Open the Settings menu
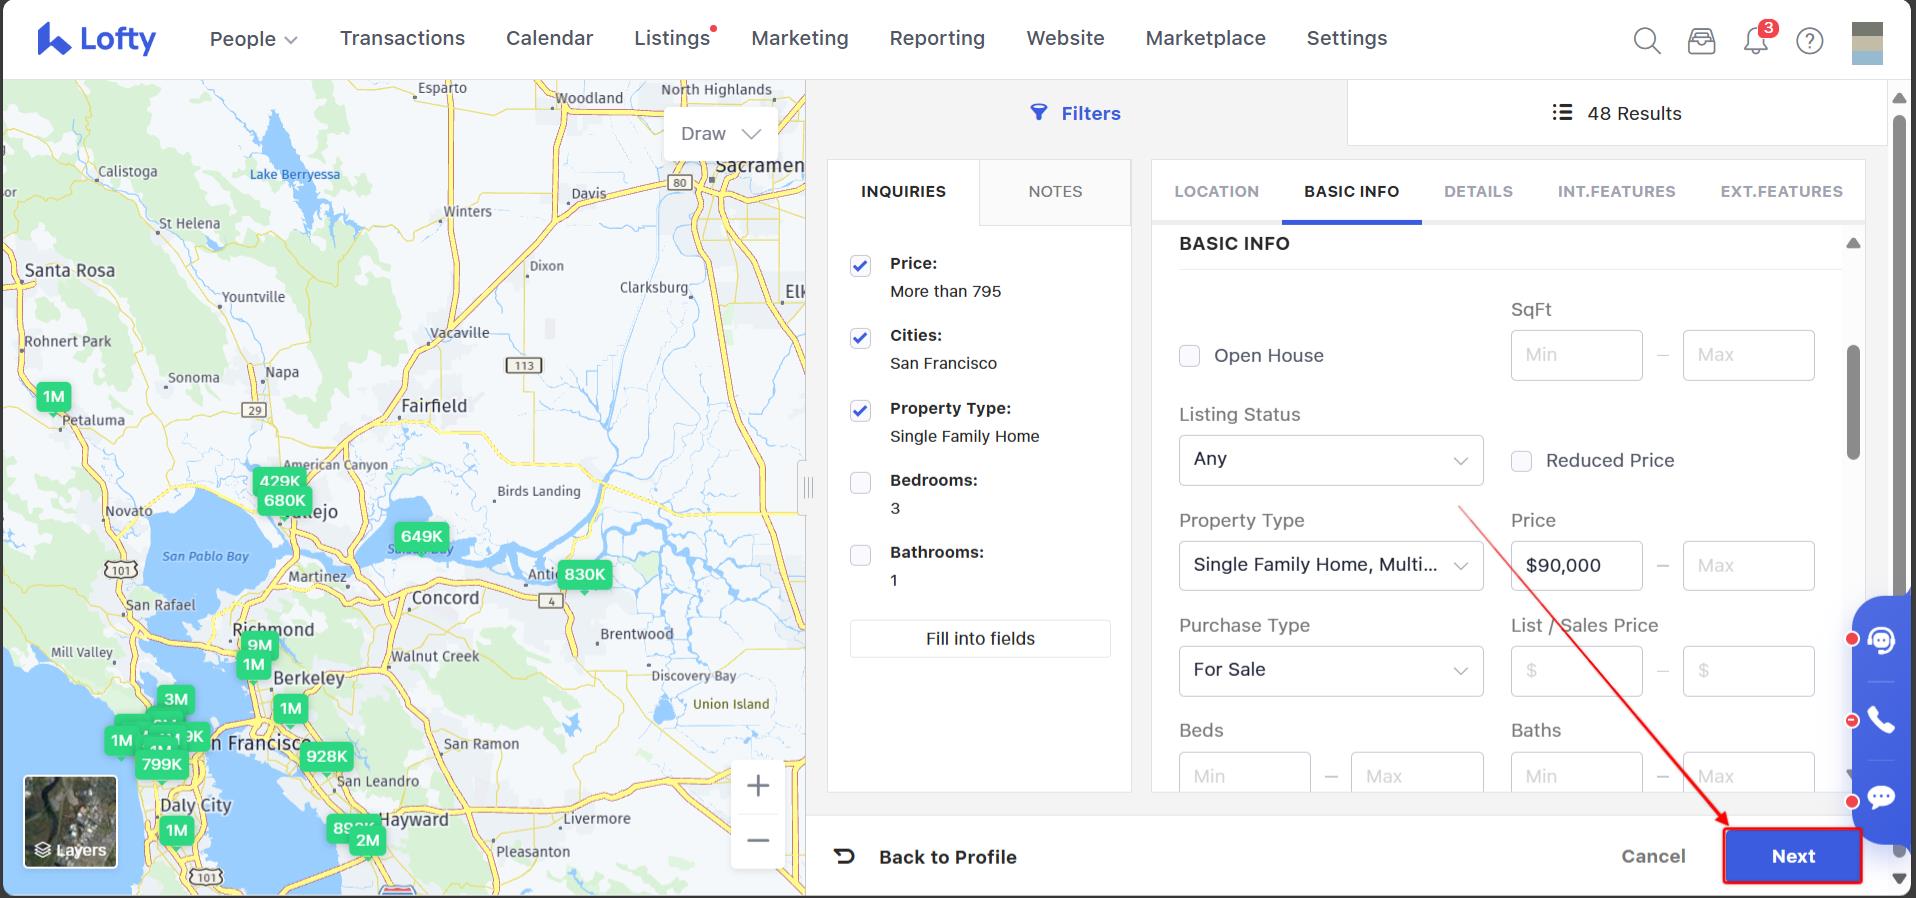 (1346, 38)
